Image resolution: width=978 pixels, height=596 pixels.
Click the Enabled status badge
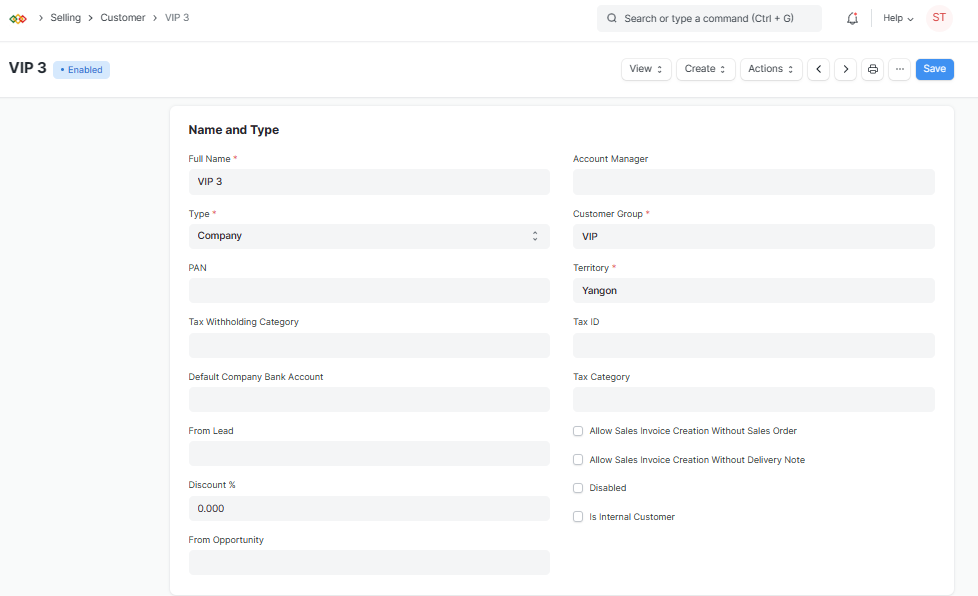(x=80, y=69)
